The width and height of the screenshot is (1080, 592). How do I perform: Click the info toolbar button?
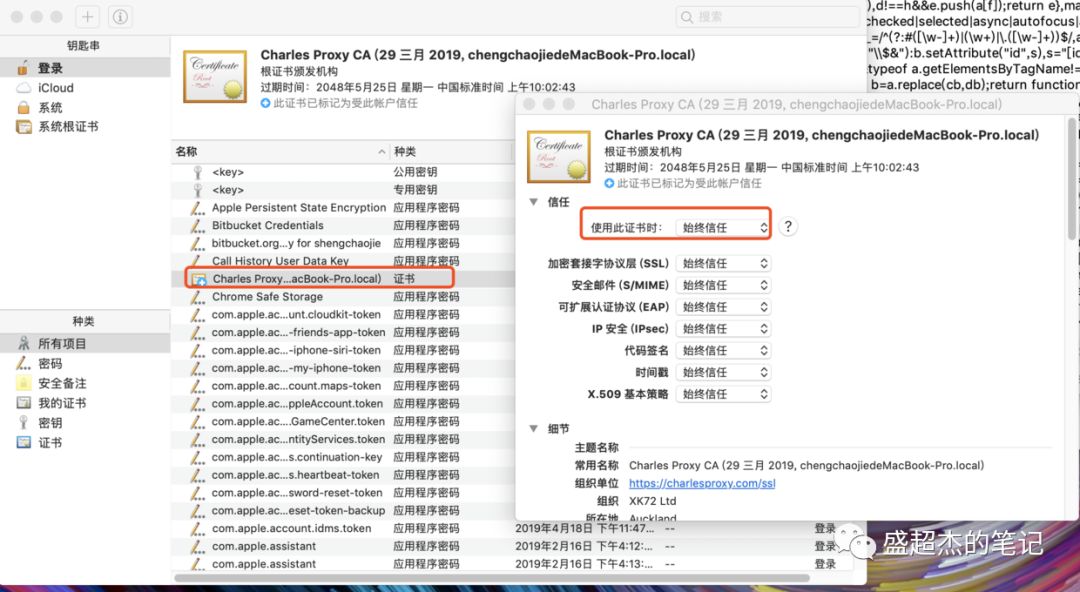pos(120,17)
